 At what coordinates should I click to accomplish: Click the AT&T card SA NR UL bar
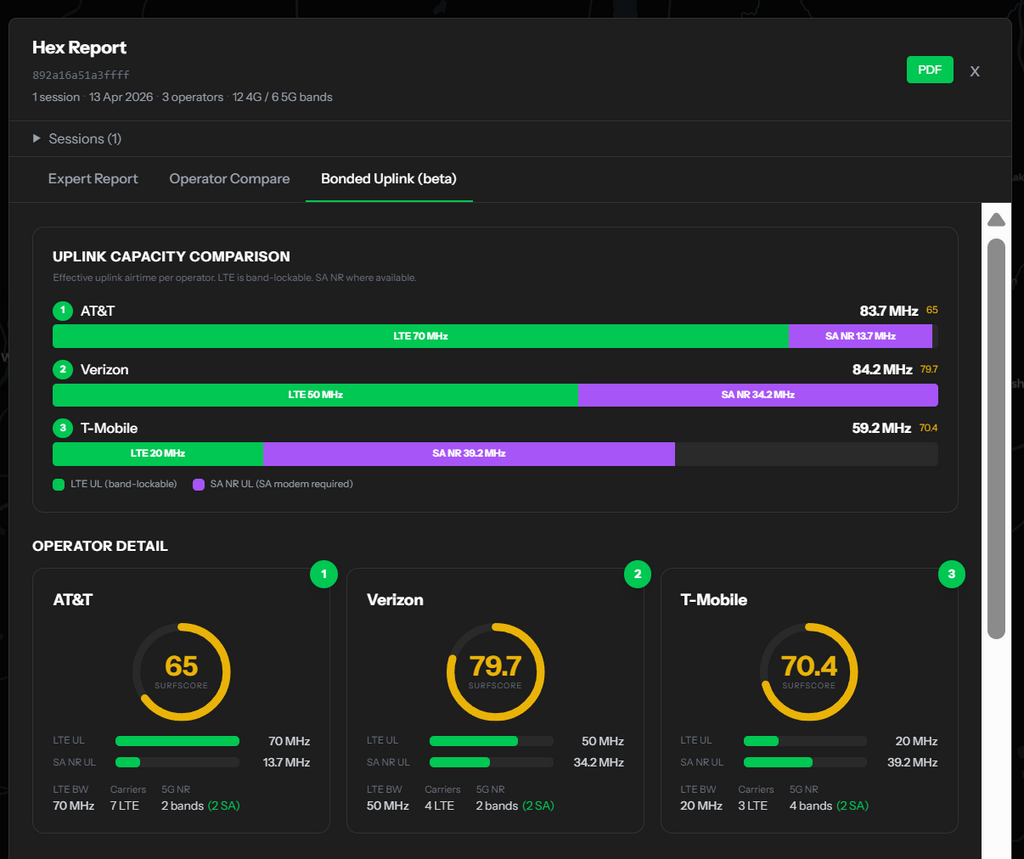click(x=178, y=762)
